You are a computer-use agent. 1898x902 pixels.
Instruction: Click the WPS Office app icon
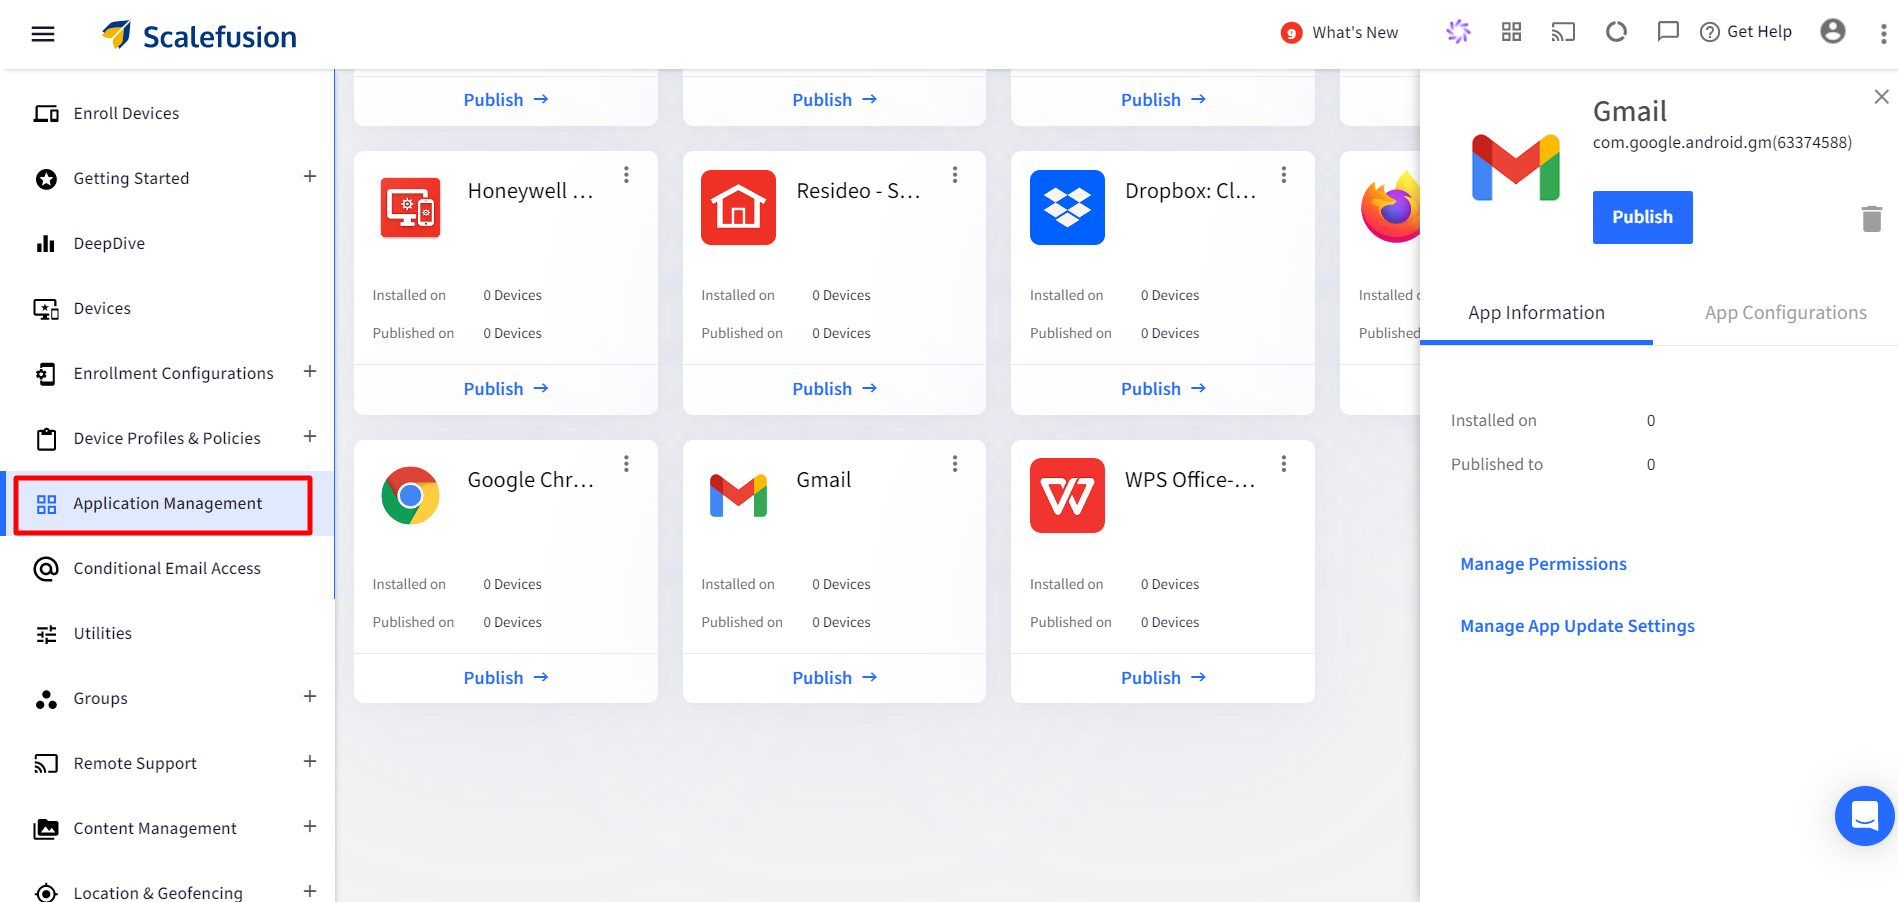1067,496
